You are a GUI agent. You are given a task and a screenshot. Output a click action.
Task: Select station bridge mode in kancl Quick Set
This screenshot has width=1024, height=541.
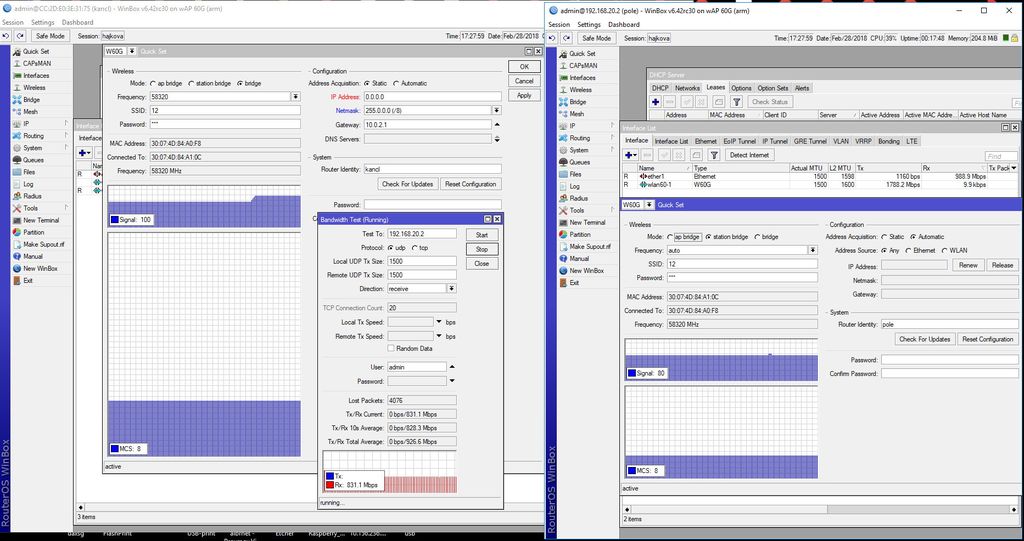coord(191,84)
